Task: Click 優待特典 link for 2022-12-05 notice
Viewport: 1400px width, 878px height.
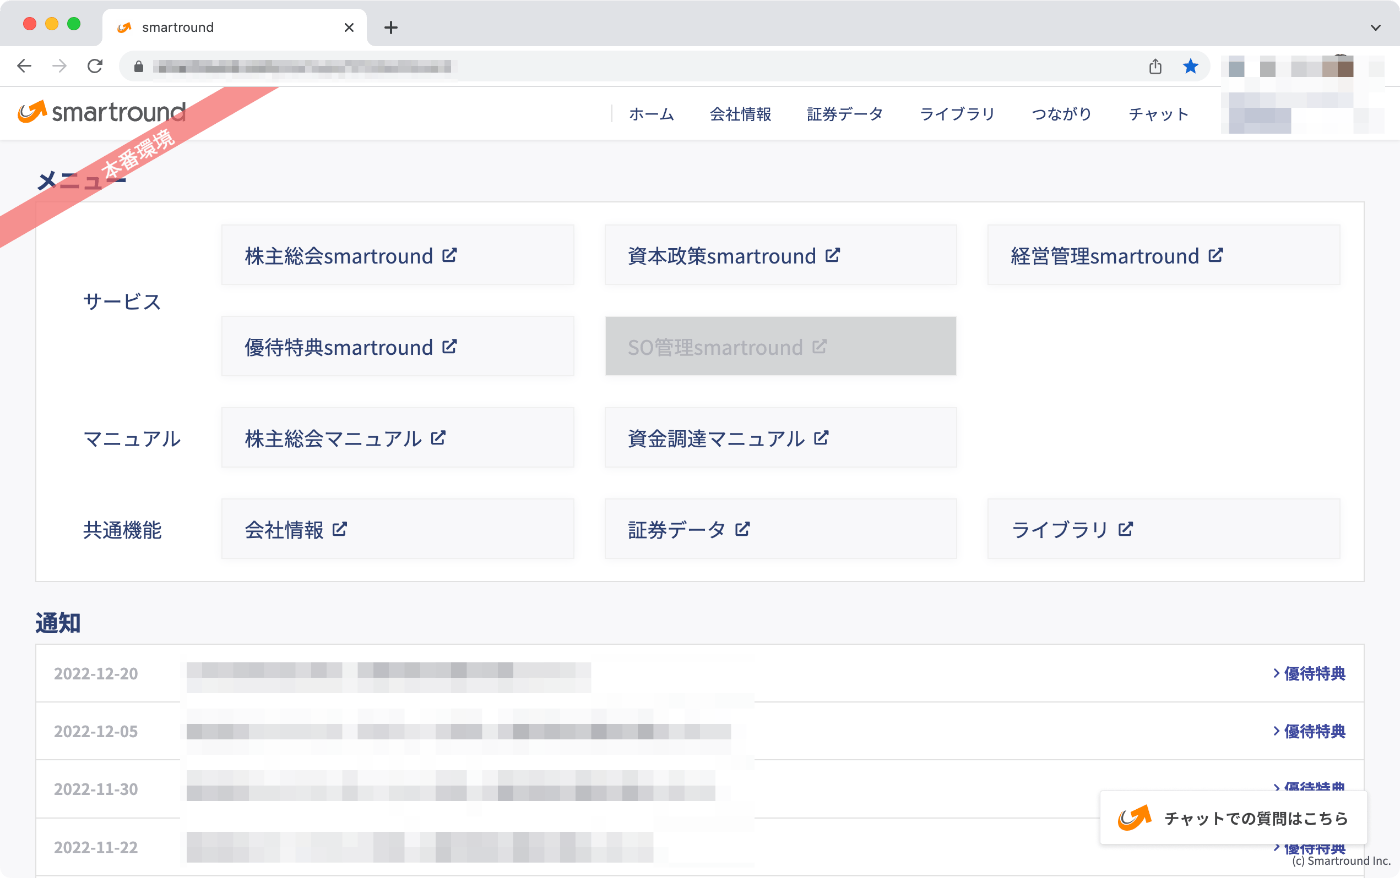Action: (1309, 731)
